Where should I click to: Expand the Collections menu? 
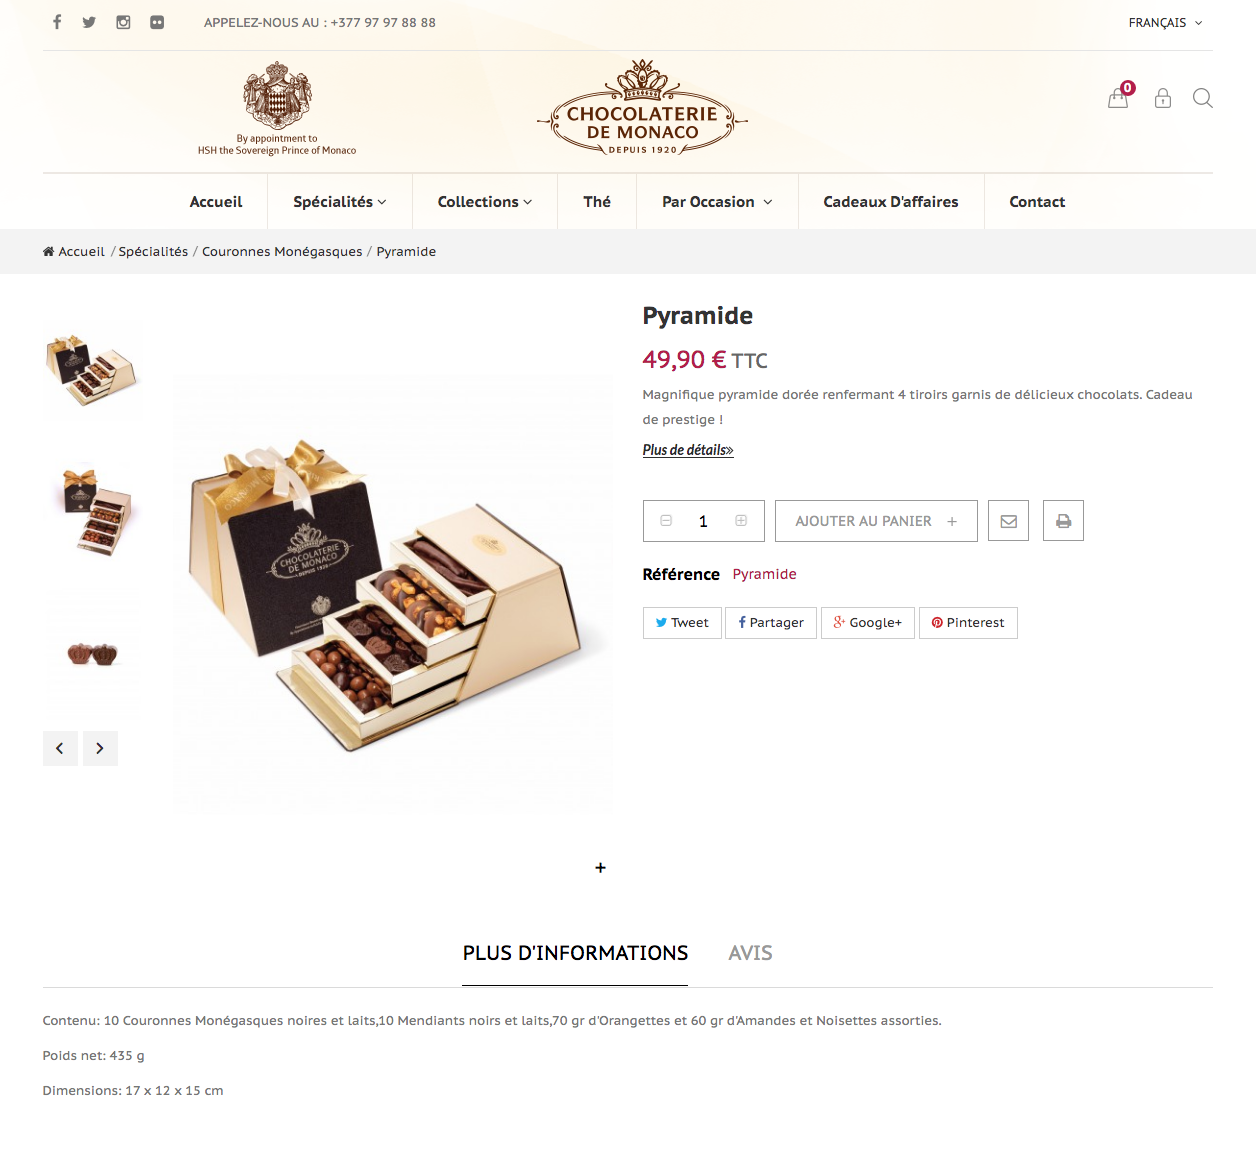point(485,202)
